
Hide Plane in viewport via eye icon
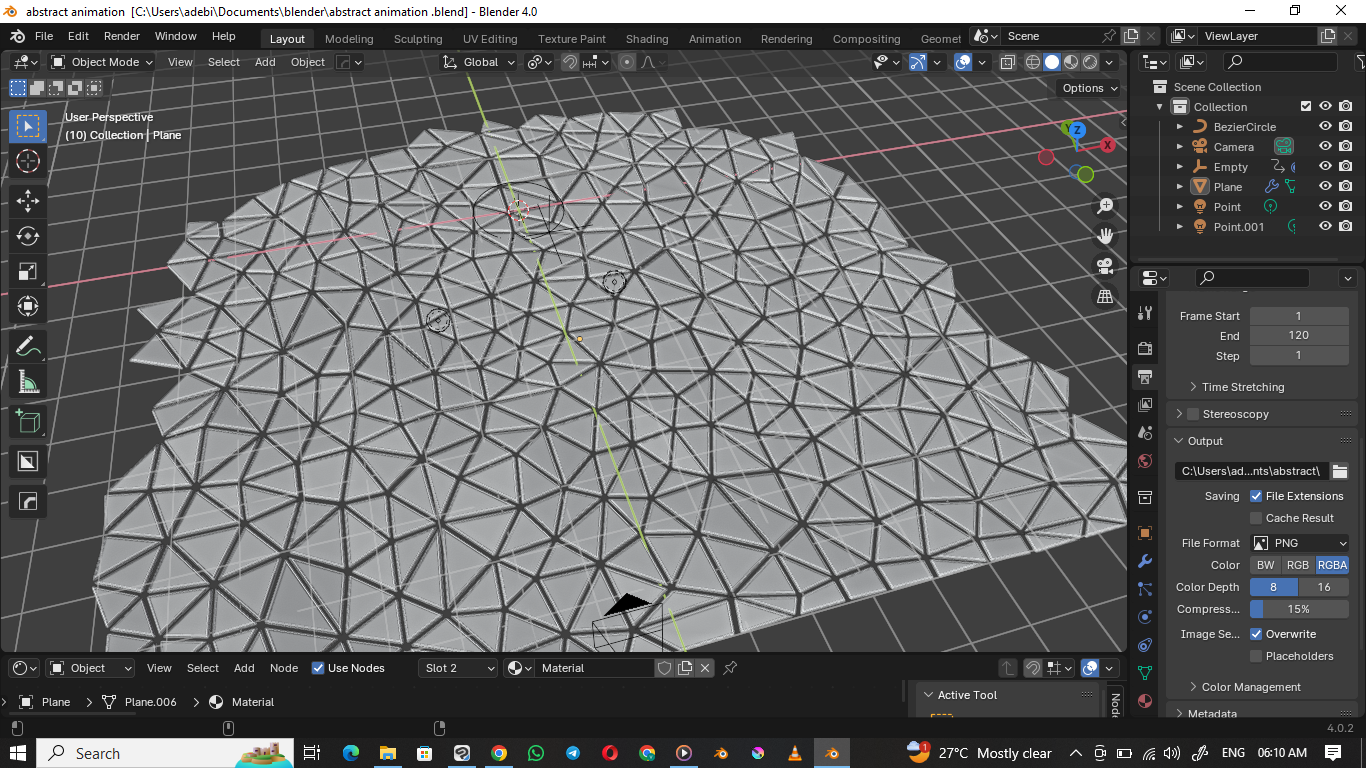[1326, 187]
